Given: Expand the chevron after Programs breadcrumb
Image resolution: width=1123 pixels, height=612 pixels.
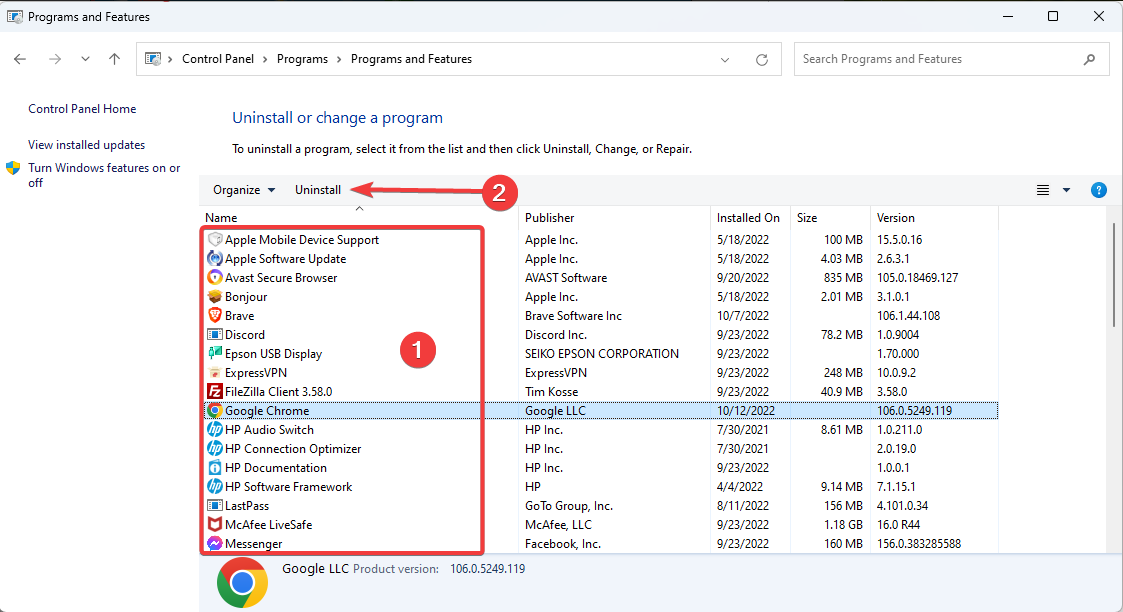Looking at the screenshot, I should coord(339,59).
